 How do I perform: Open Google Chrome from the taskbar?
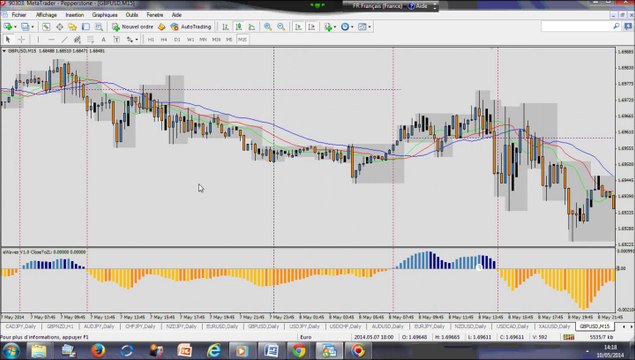pos(299,350)
